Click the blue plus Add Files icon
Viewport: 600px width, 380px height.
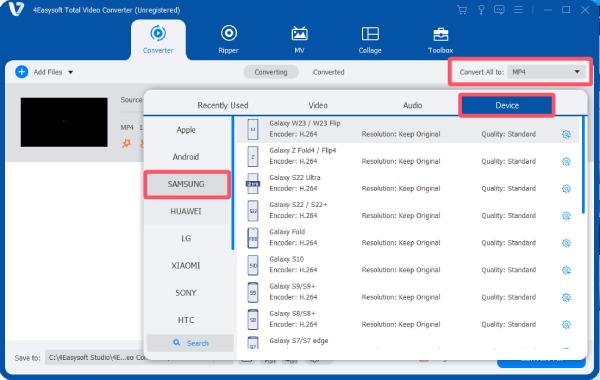tap(22, 72)
